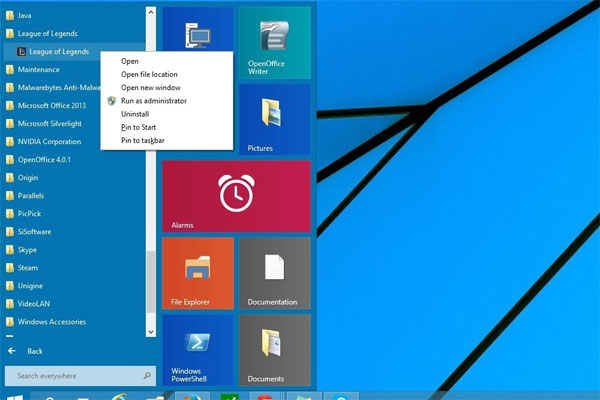Viewport: 600px width, 400px height.
Task: Expand the Windows Accessories folder
Action: [52, 322]
